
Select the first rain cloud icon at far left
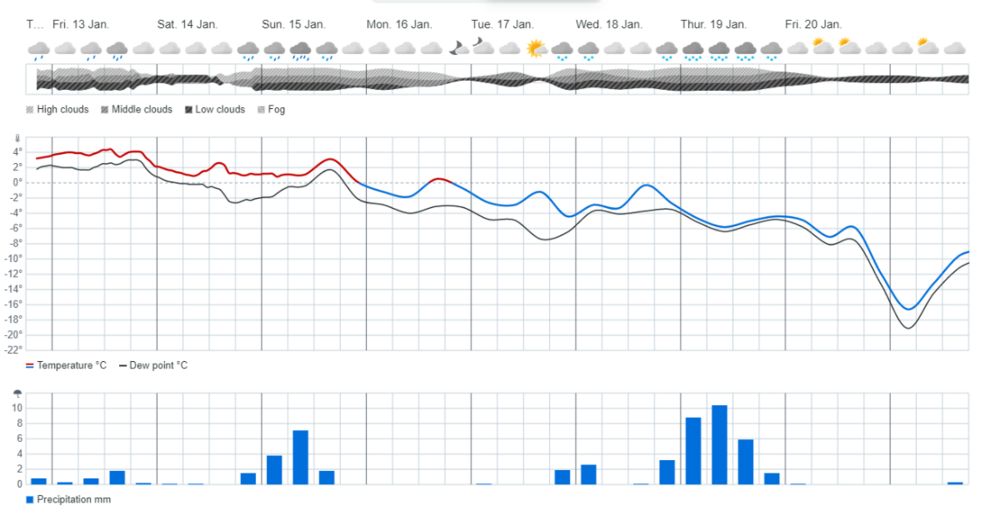[x=39, y=49]
